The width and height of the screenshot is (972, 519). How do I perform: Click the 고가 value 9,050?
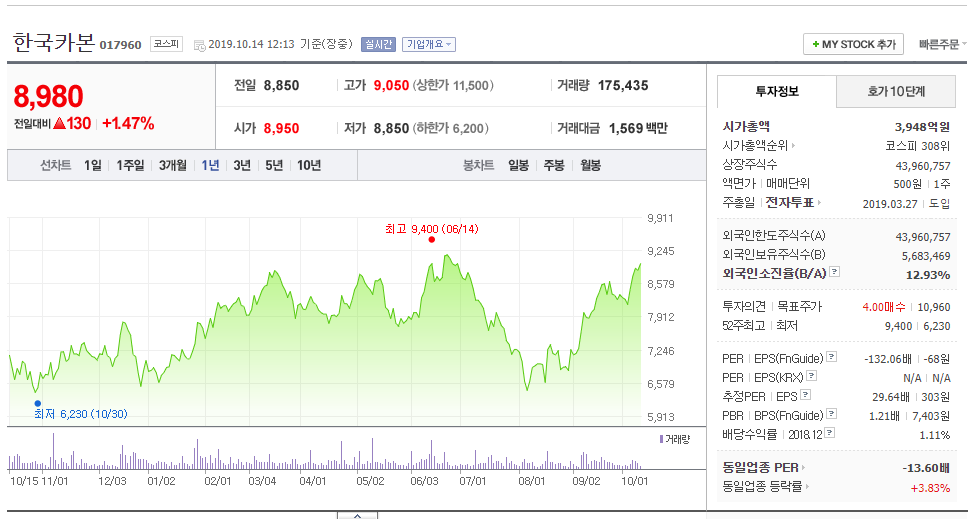[x=391, y=86]
